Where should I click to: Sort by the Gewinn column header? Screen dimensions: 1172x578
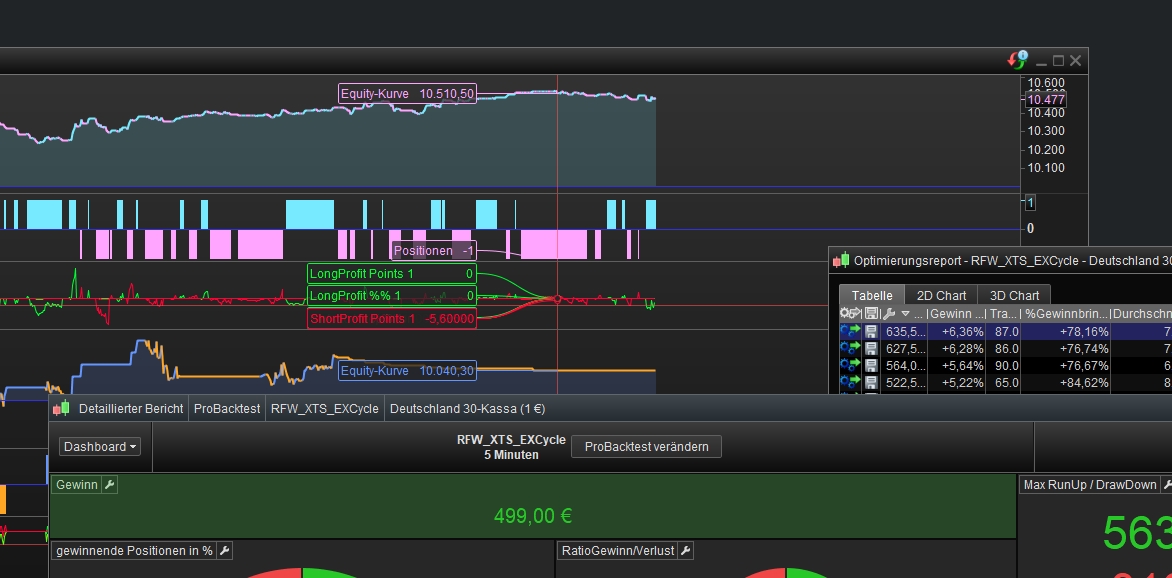957,313
